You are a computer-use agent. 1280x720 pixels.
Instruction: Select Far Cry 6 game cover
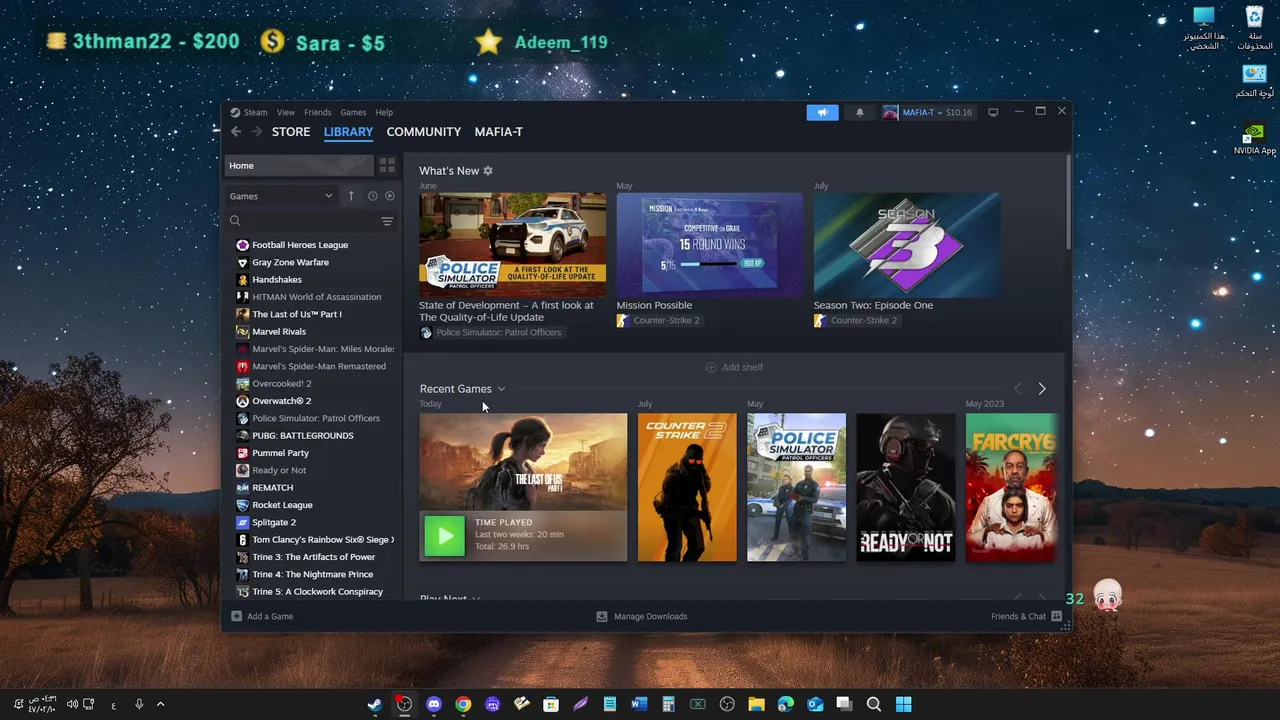1012,487
